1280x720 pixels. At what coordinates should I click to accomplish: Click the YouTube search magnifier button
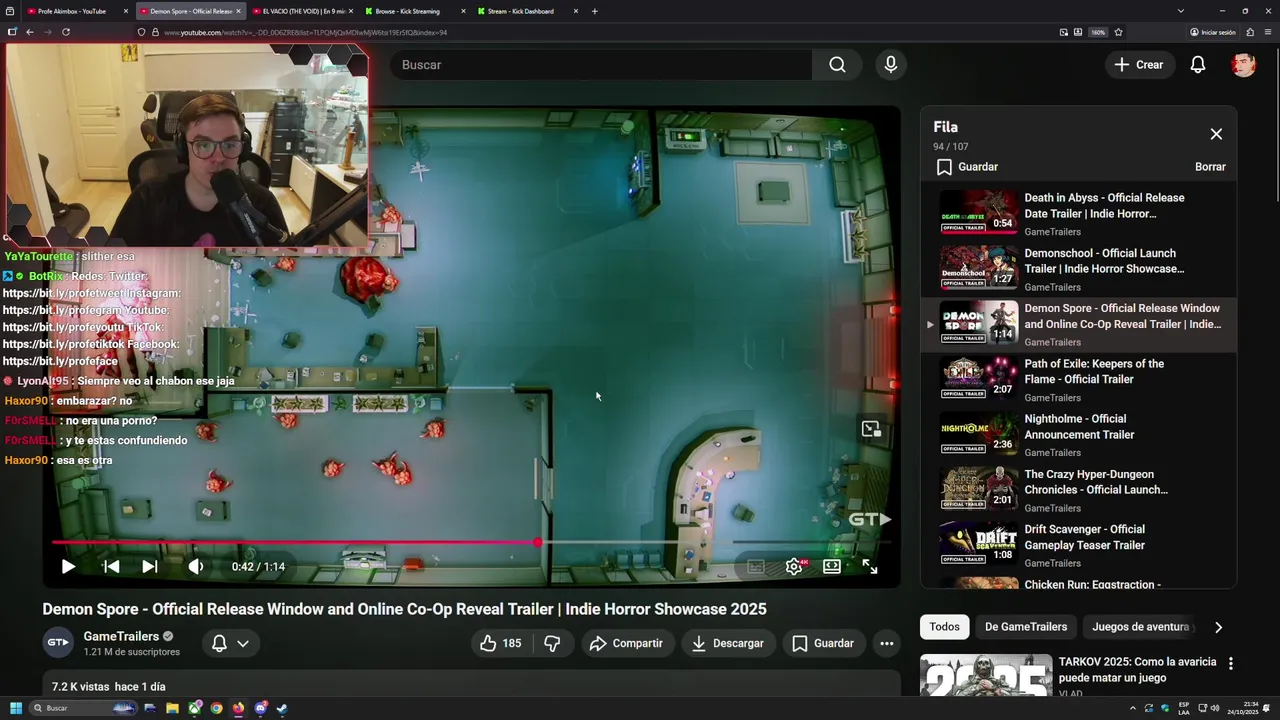point(837,65)
